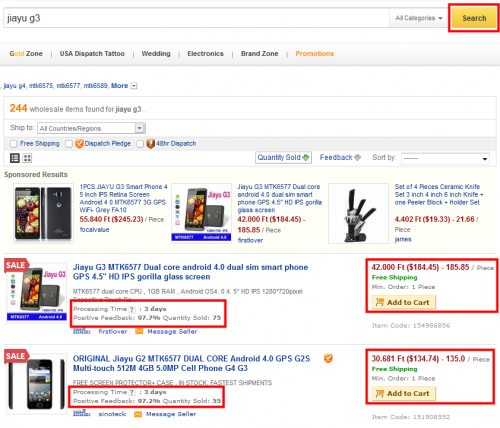Viewport: 500px width, 428px height.
Task: Click Quantity Sold green sort arrow
Action: [305, 158]
